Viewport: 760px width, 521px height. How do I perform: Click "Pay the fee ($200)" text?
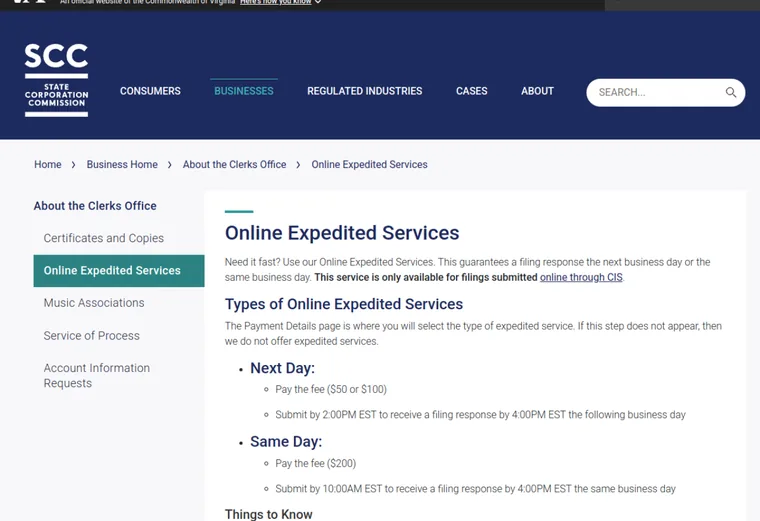[x=316, y=463]
